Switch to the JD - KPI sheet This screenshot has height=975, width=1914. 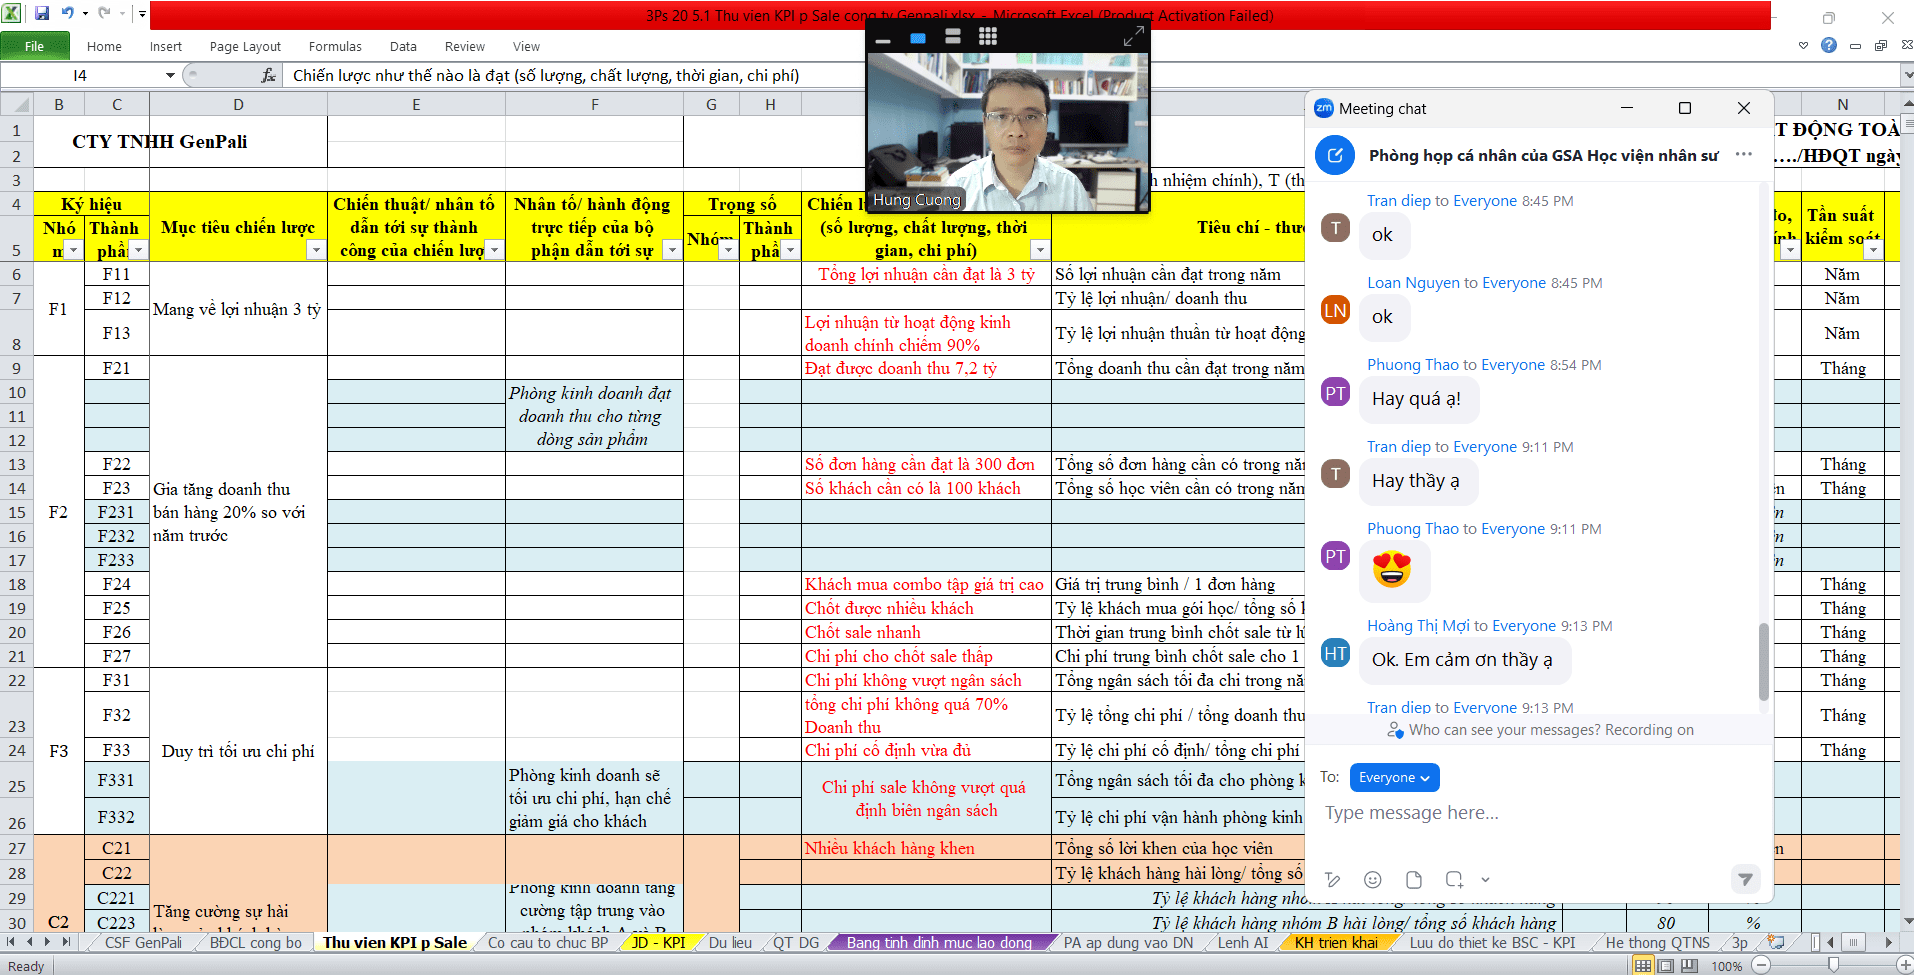[658, 942]
